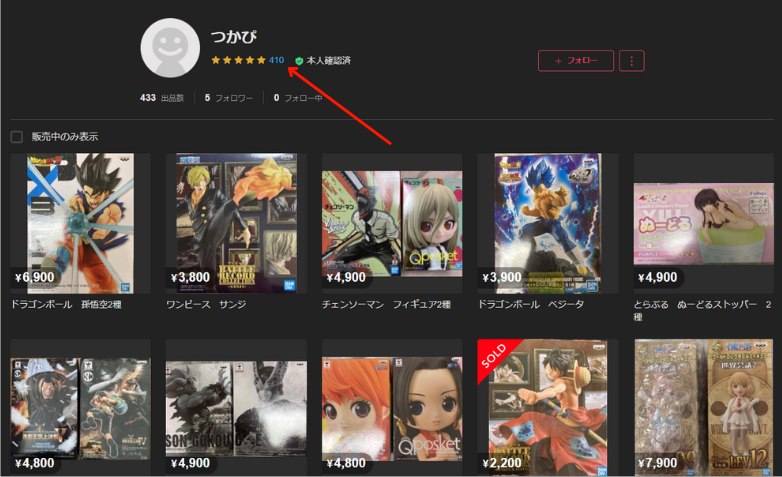
Task: Open the sold Luffy figure ¥2,200 thumbnail
Action: [x=548, y=408]
